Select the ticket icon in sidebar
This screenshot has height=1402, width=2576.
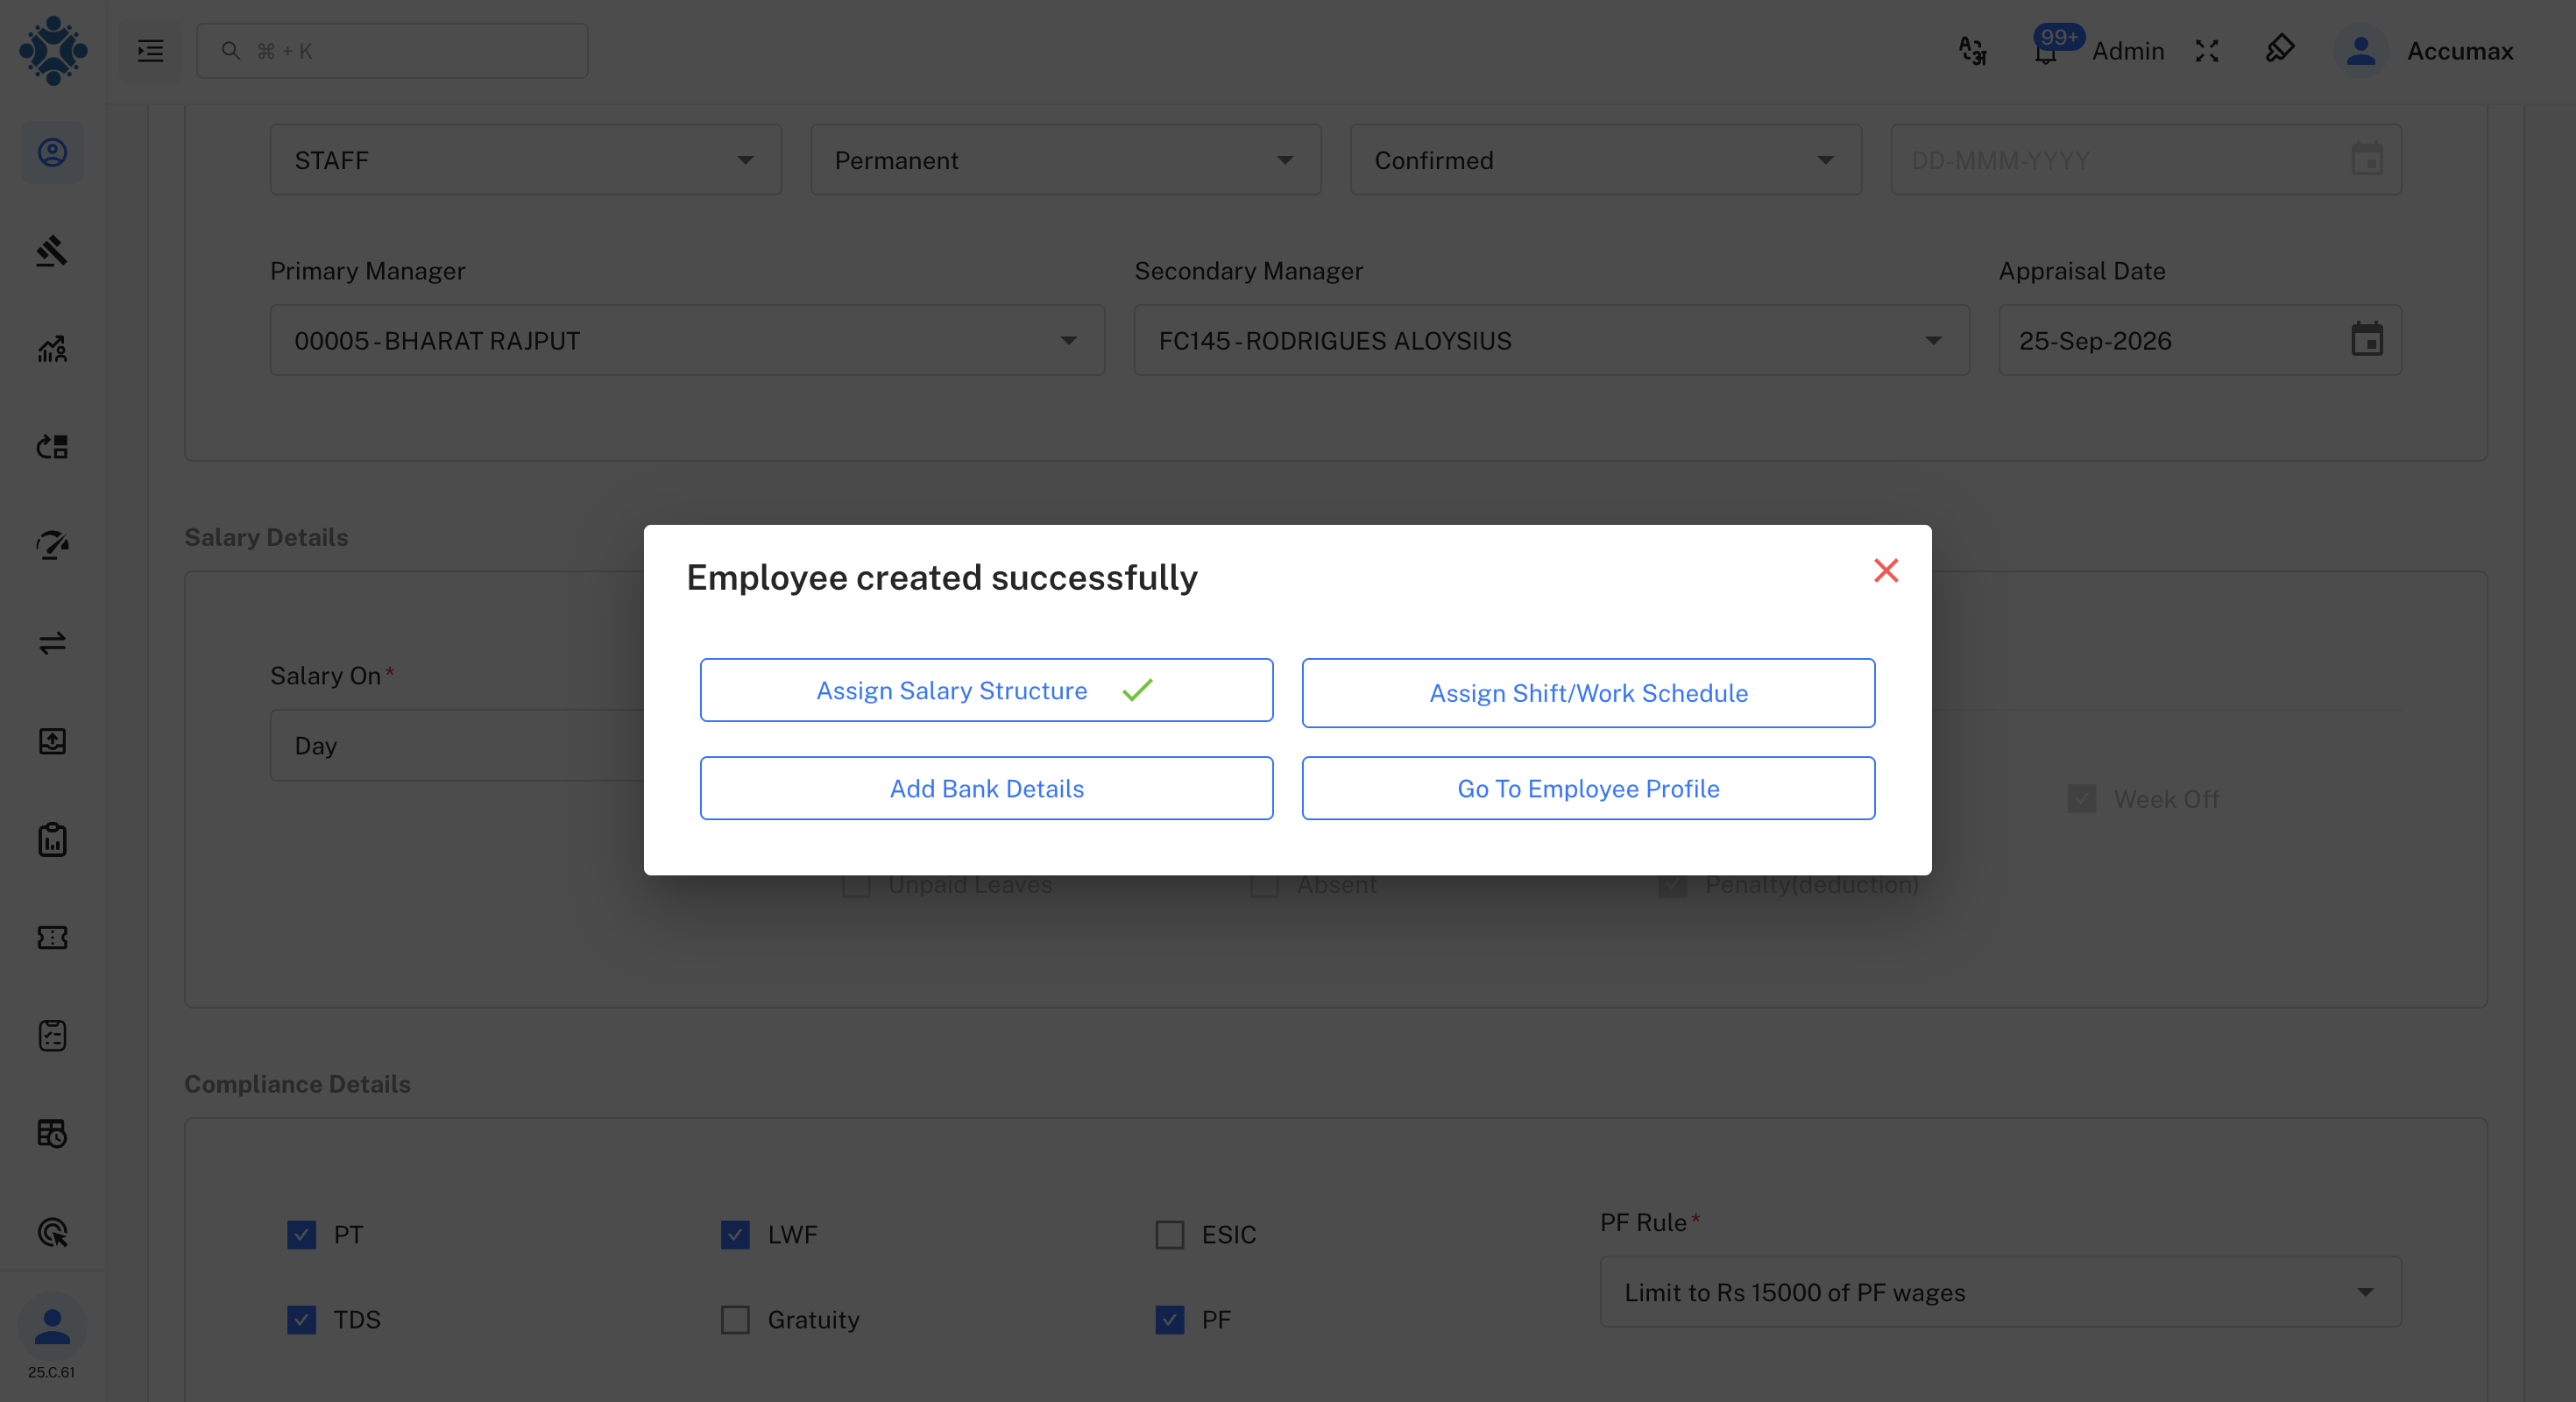coord(52,937)
